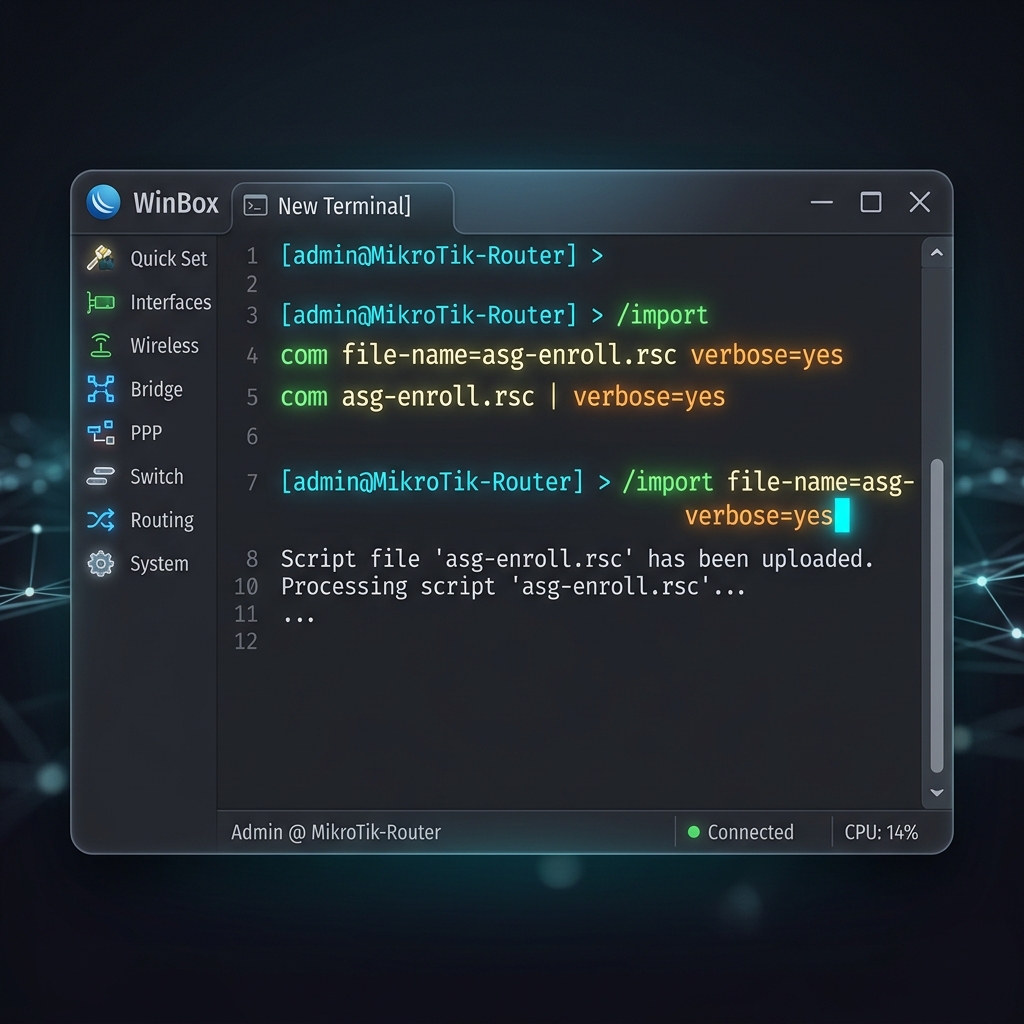The width and height of the screenshot is (1024, 1024).
Task: Click the /import command on line 3
Action: tap(662, 315)
